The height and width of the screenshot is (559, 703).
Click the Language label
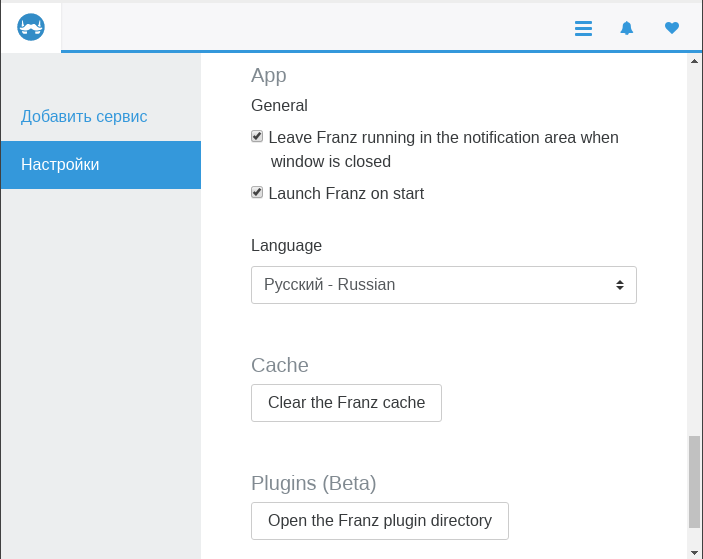[286, 246]
